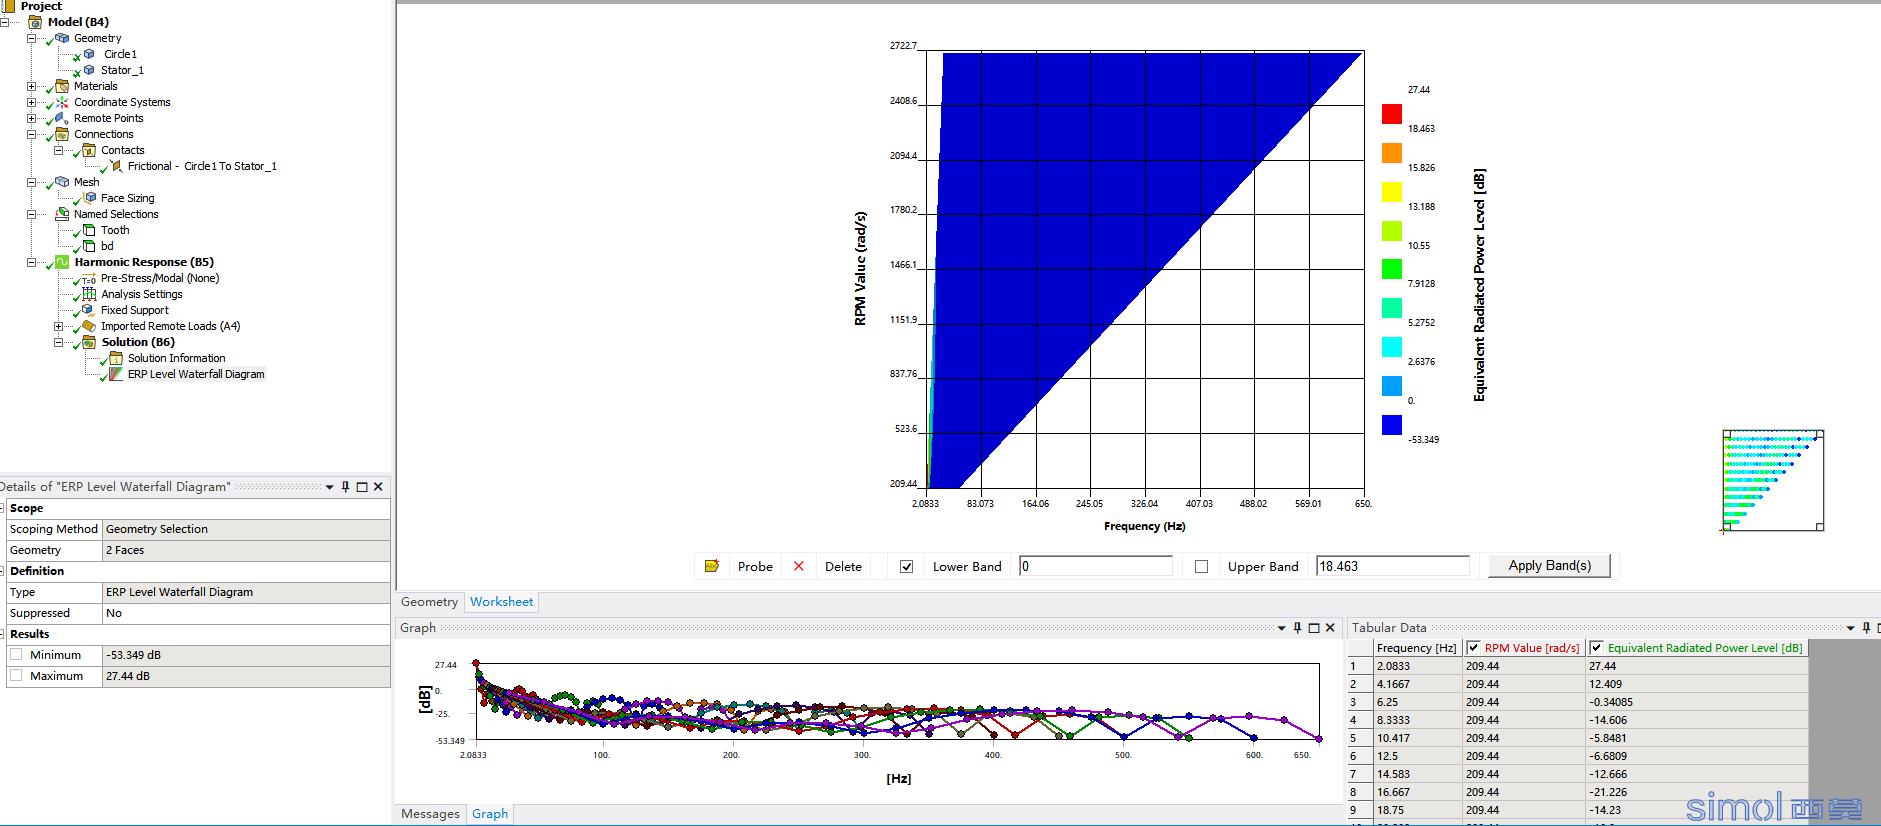1881x826 pixels.
Task: Toggle the Maximum result checkbox
Action: [x=16, y=676]
